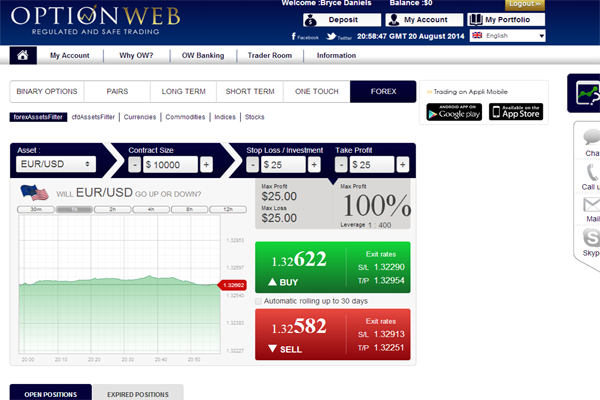Click the OptionWeb logo
The width and height of the screenshot is (600, 400).
click(x=96, y=20)
